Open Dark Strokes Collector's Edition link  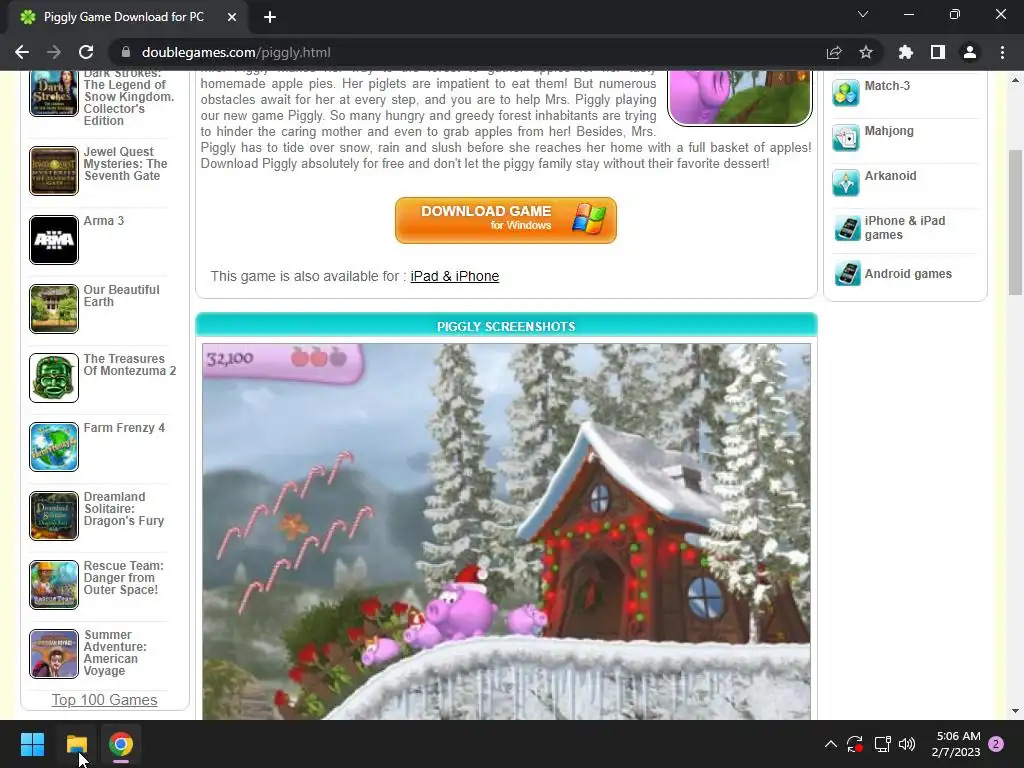point(129,97)
